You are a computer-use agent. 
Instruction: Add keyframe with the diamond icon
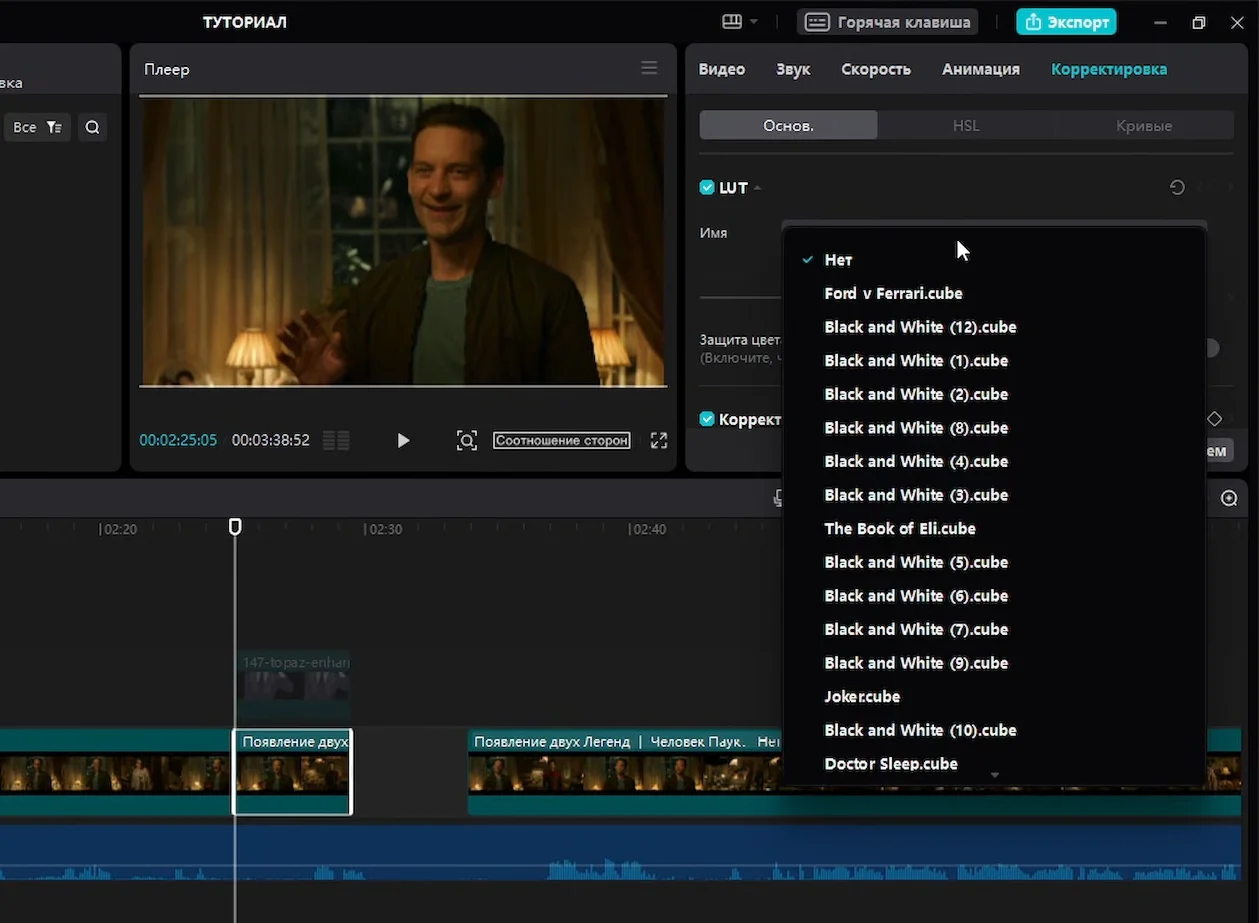tap(1214, 419)
